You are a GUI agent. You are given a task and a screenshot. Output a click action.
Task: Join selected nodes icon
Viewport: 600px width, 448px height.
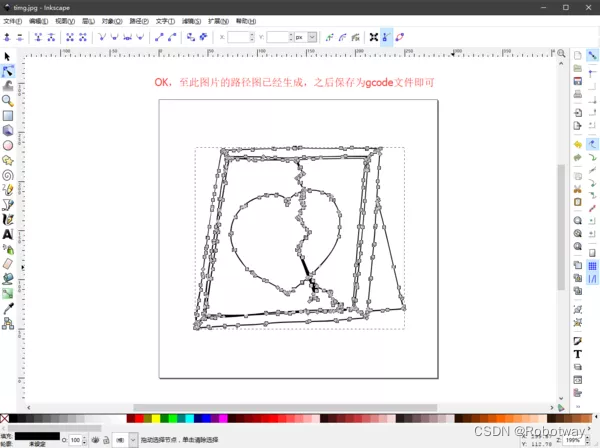(38, 37)
